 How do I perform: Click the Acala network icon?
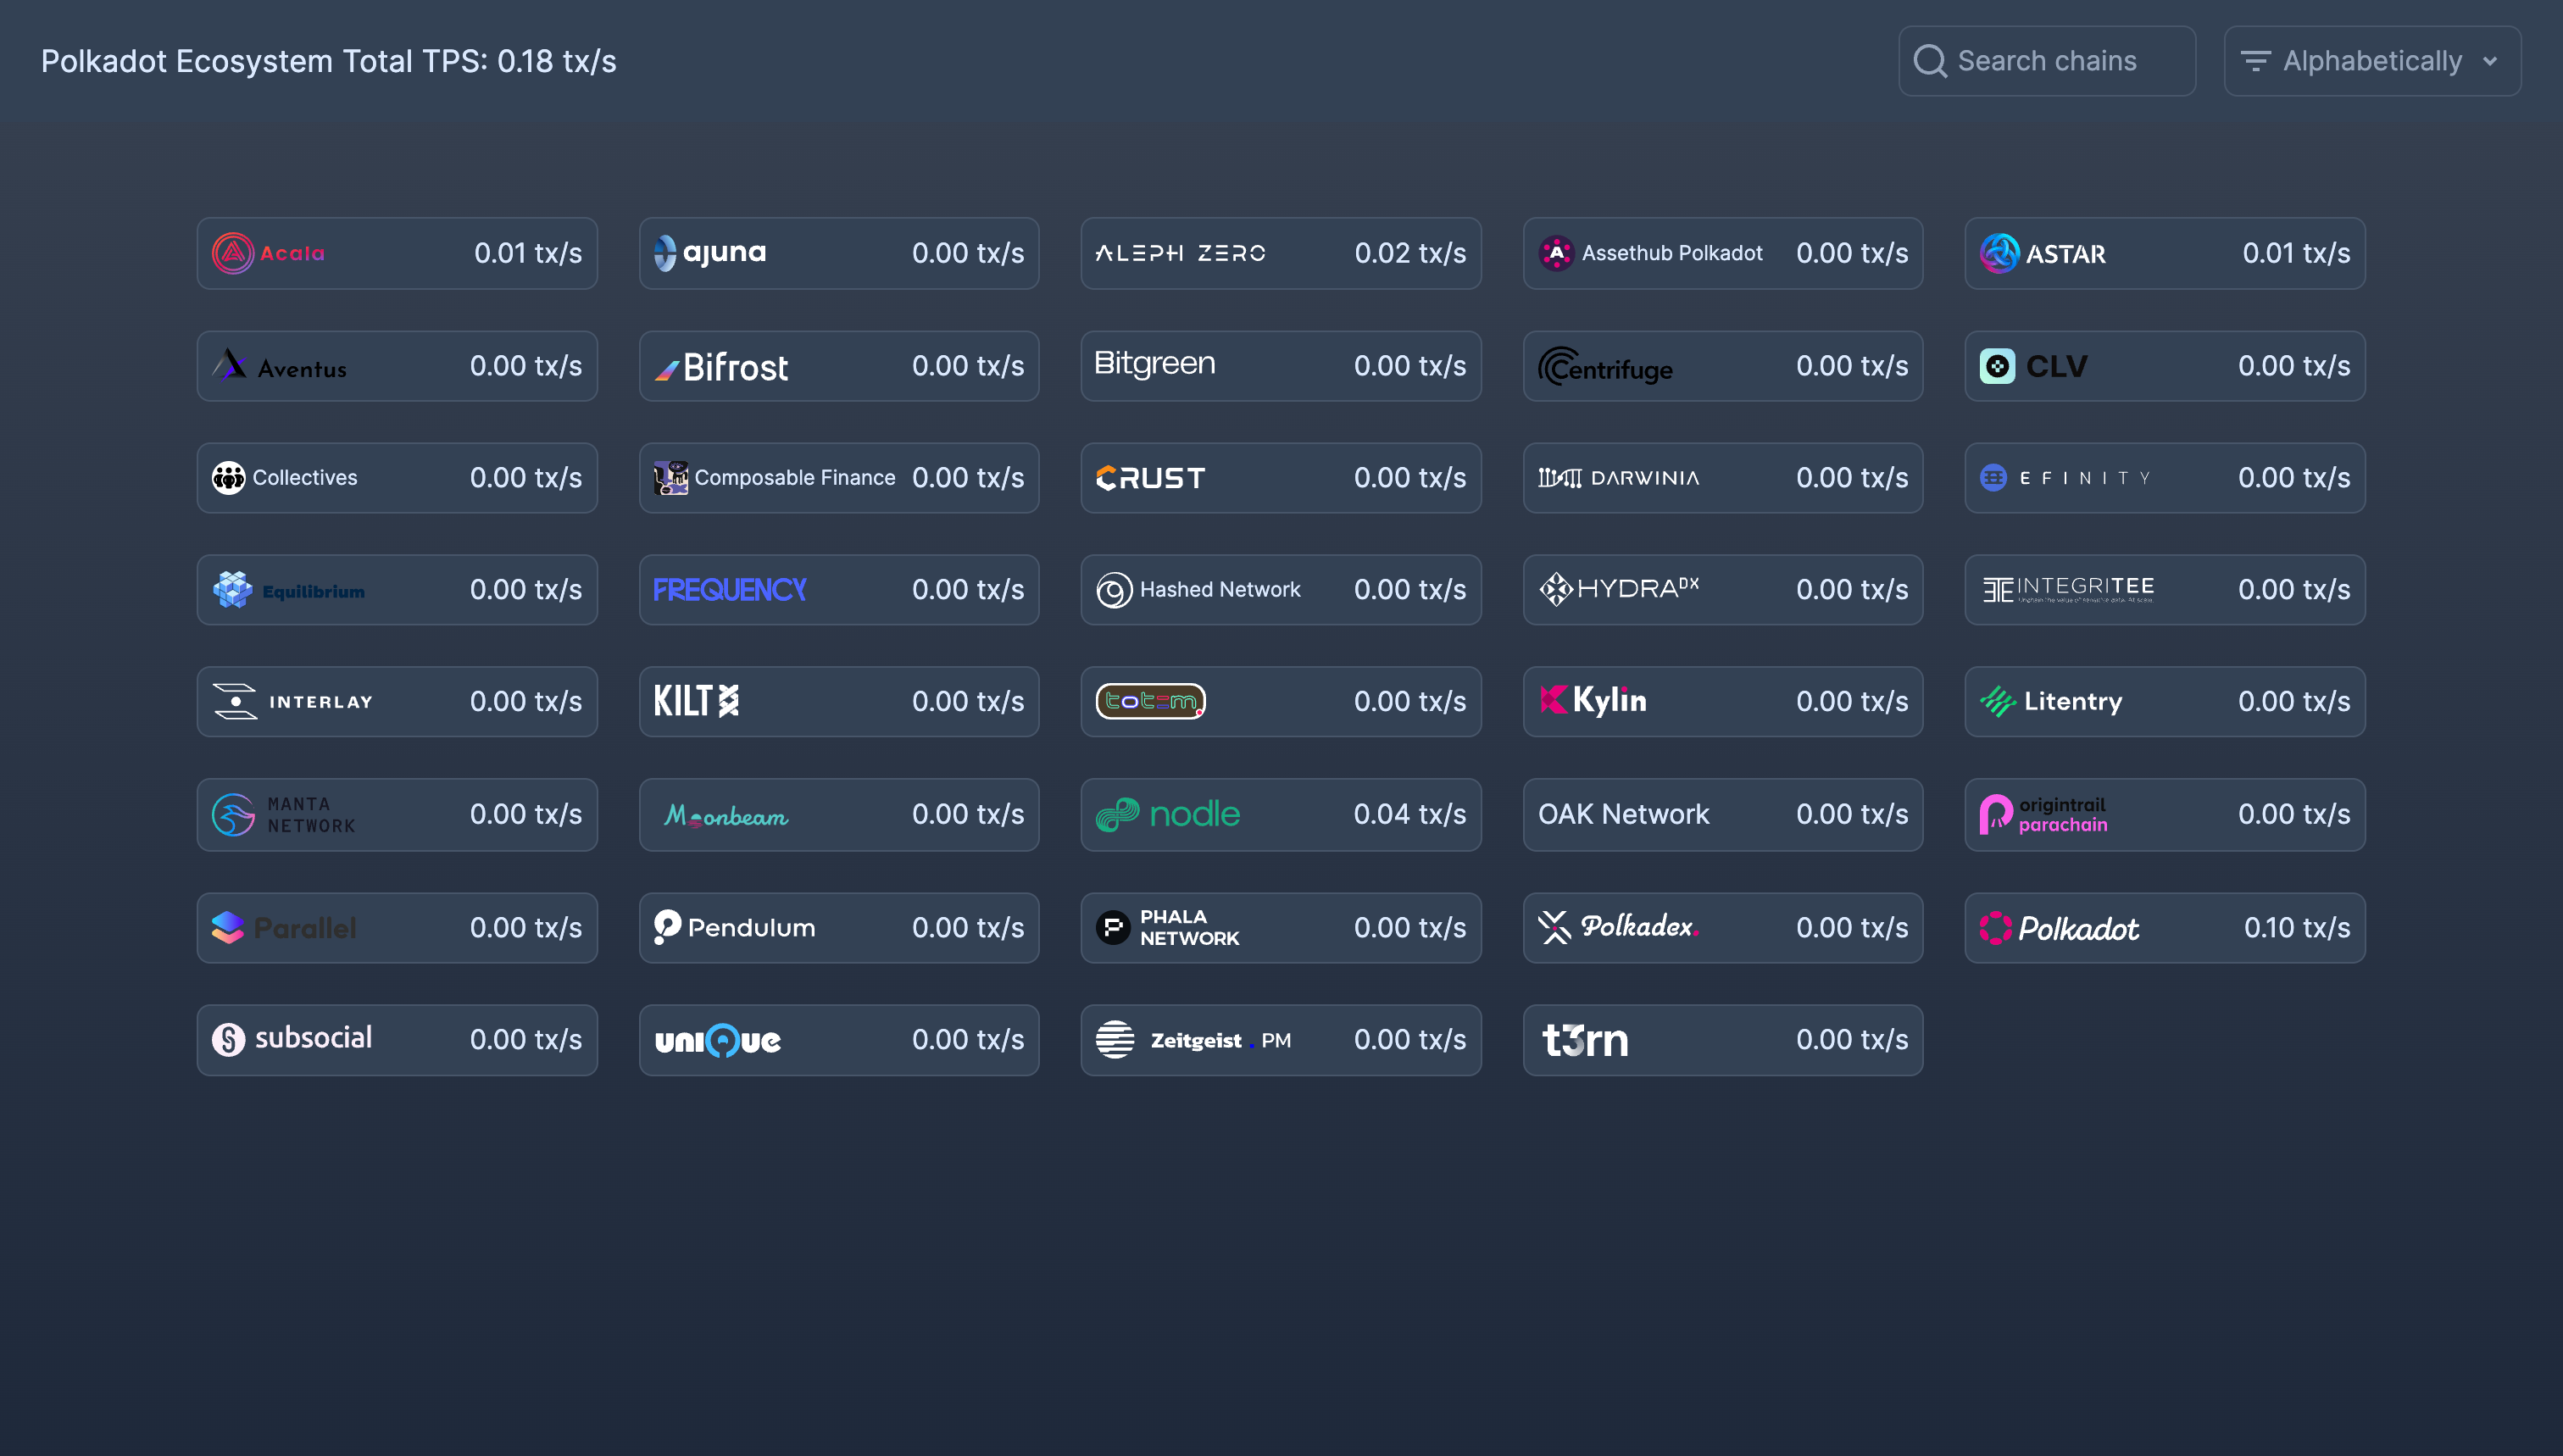click(x=231, y=252)
